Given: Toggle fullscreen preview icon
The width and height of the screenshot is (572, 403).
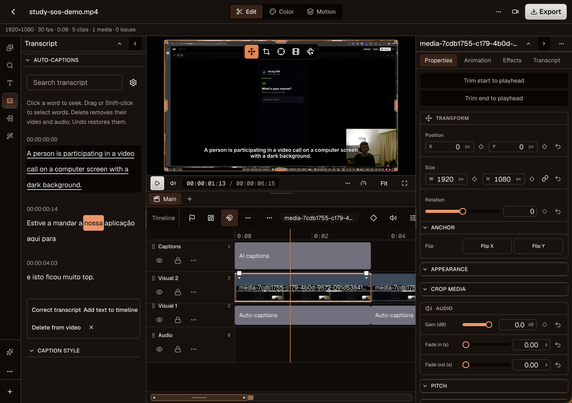Looking at the screenshot, I should click(x=405, y=183).
